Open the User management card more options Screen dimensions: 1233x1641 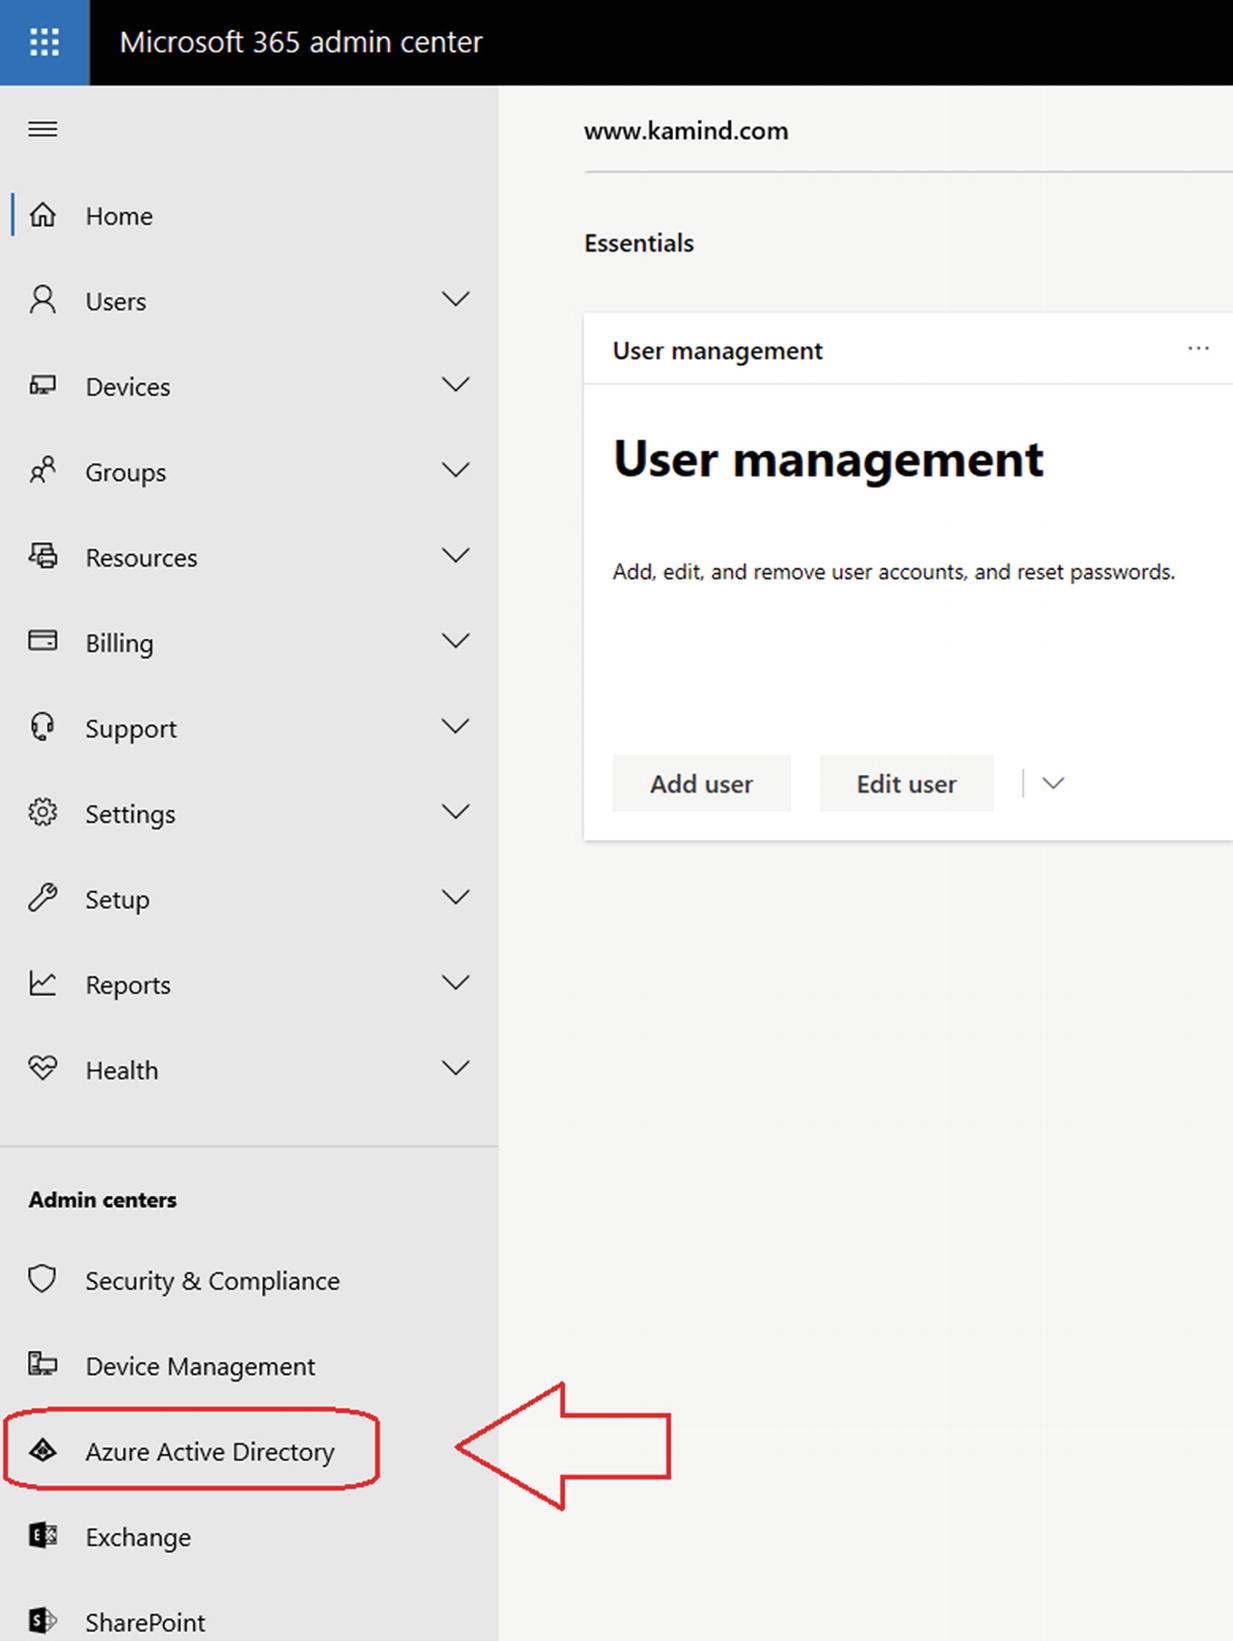click(x=1198, y=349)
